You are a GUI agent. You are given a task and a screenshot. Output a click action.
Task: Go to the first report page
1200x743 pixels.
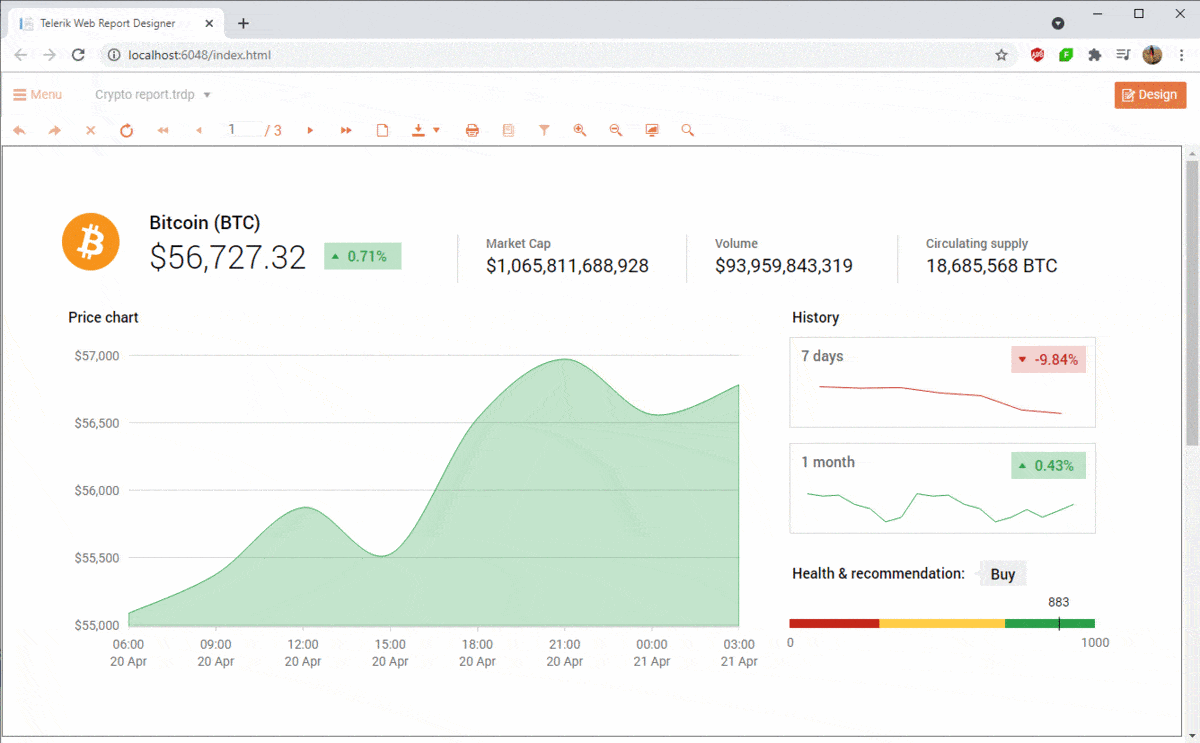[163, 130]
